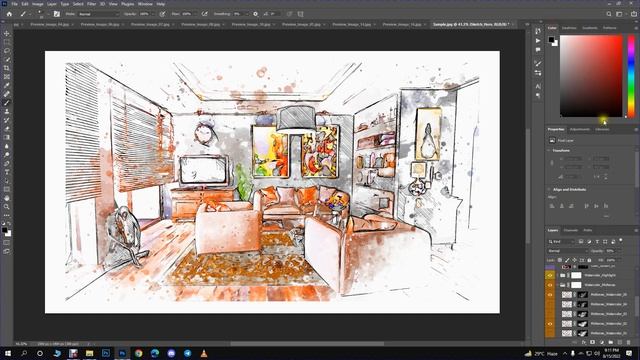Expand the Watercolor_Highlights group arrow

[558, 276]
